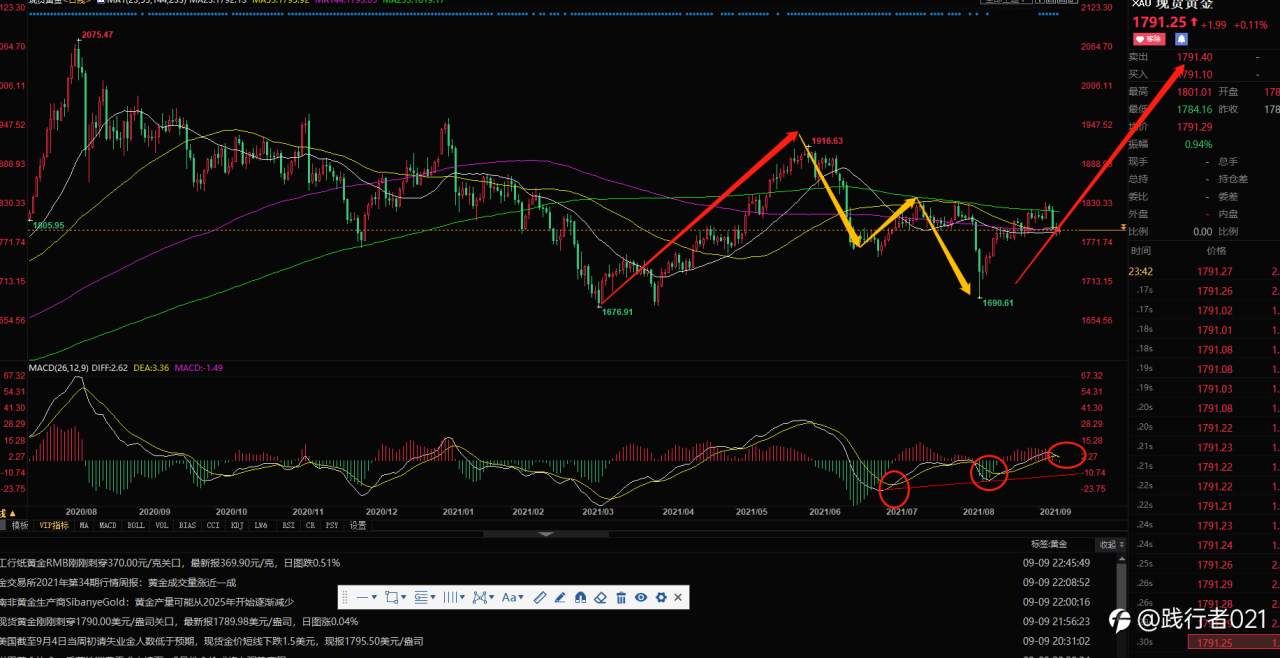Viewport: 1280px width, 658px height.
Task: Open news about 工行纸黄金RMB 370.00元
Action: pyautogui.click(x=170, y=563)
